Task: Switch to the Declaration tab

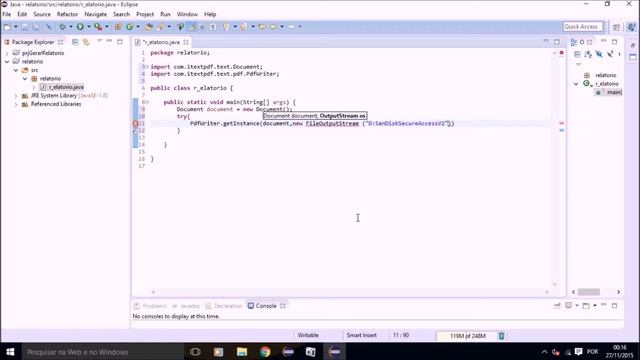Action: click(x=224, y=306)
